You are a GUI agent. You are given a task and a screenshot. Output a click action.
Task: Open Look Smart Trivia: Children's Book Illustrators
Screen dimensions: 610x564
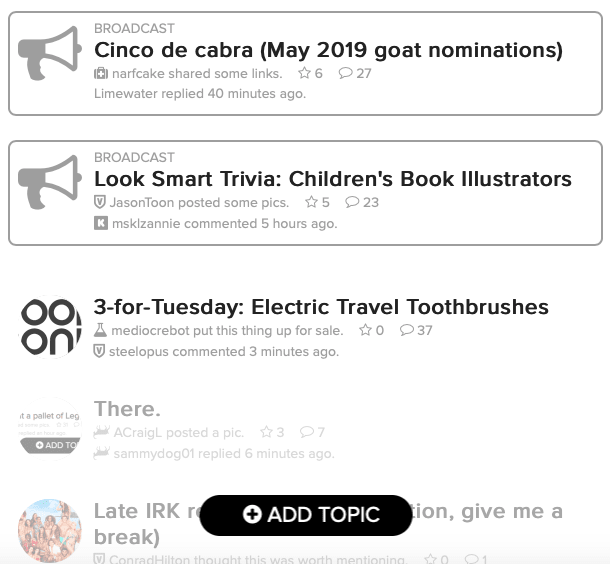pyautogui.click(x=332, y=179)
